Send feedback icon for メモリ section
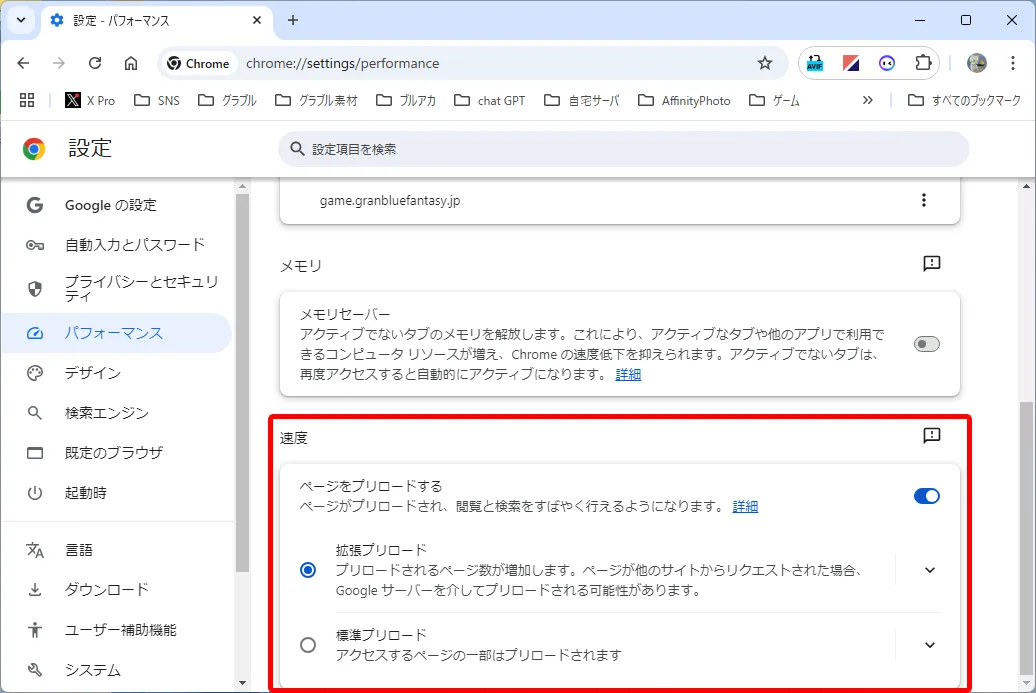 932,264
